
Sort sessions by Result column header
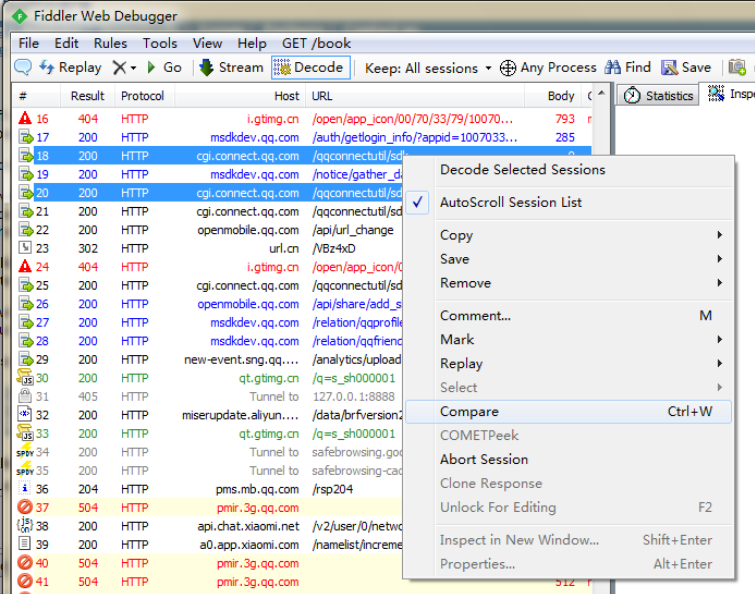pos(87,96)
